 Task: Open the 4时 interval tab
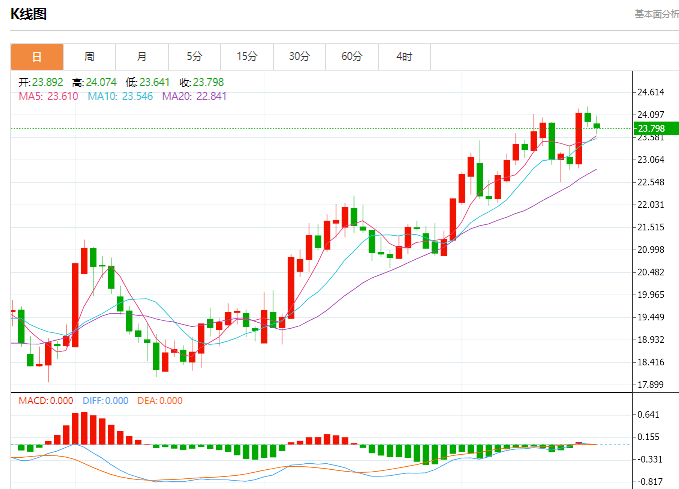click(404, 57)
